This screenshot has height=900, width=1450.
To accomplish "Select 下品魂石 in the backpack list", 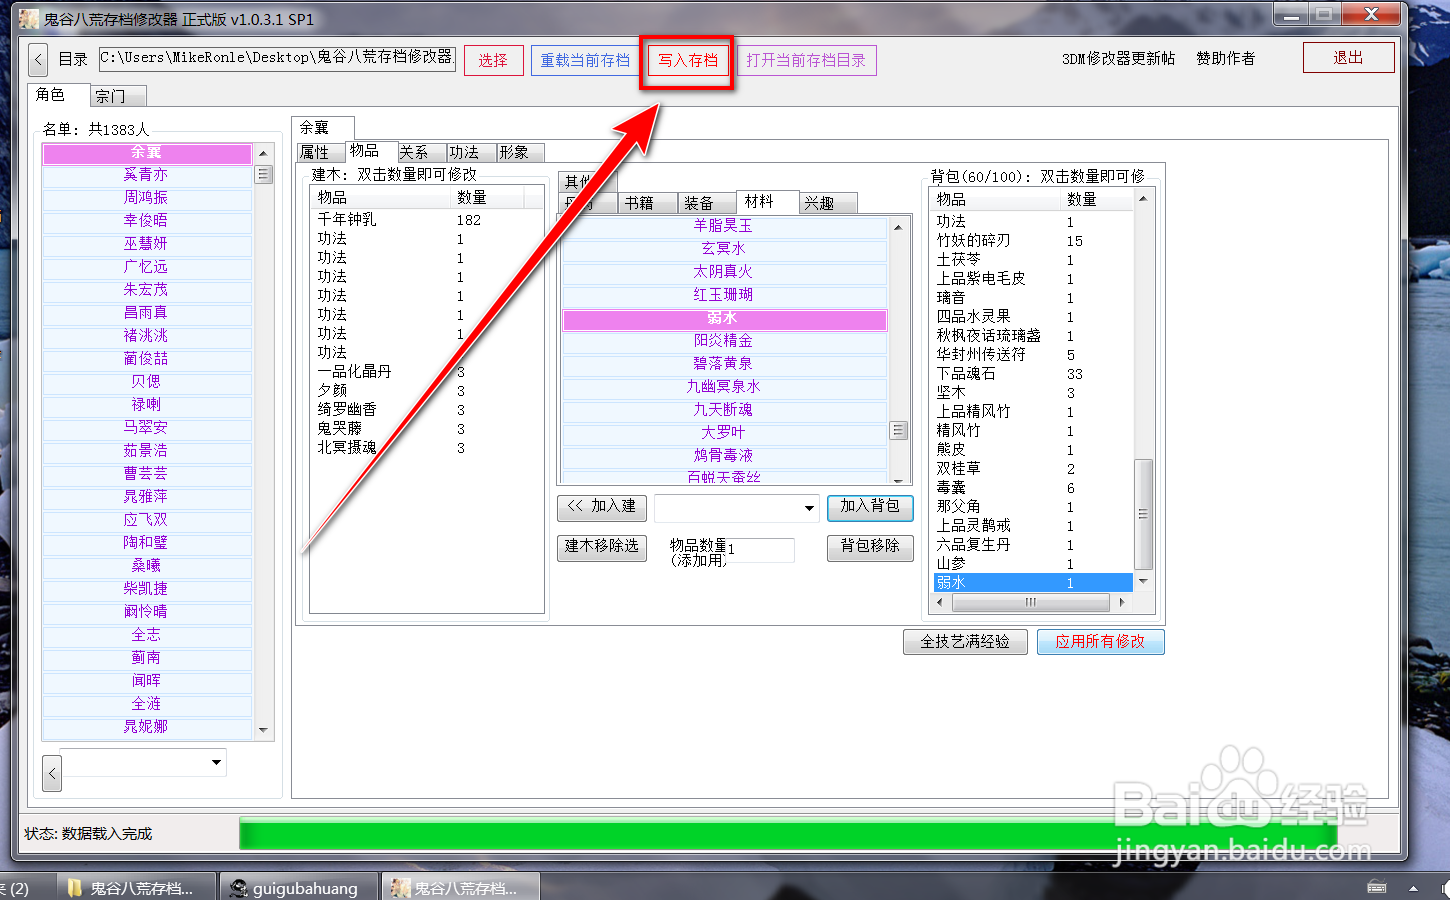I will 1032,374.
